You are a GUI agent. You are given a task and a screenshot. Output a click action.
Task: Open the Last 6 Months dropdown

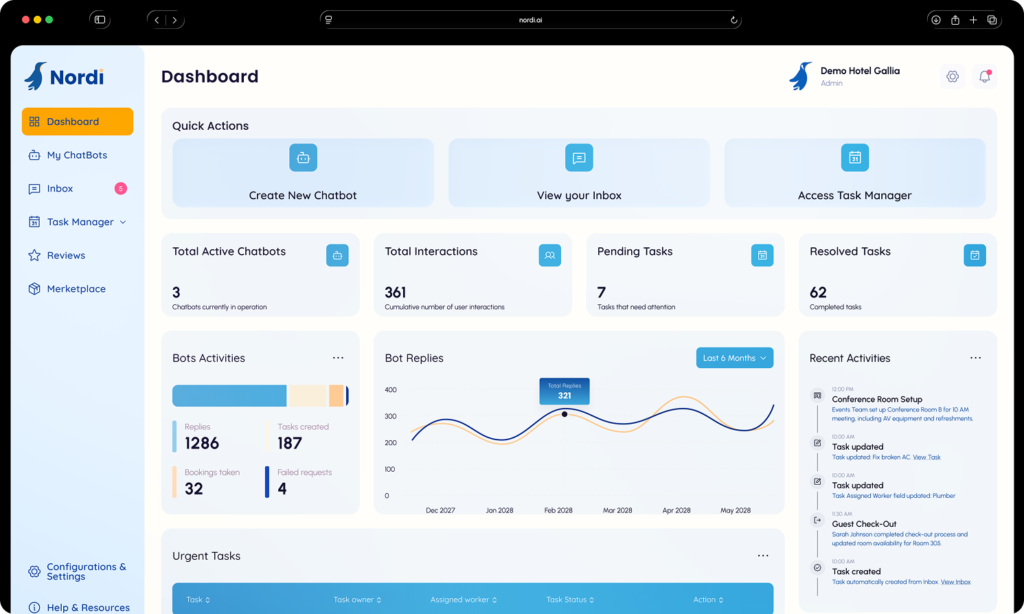(x=734, y=358)
